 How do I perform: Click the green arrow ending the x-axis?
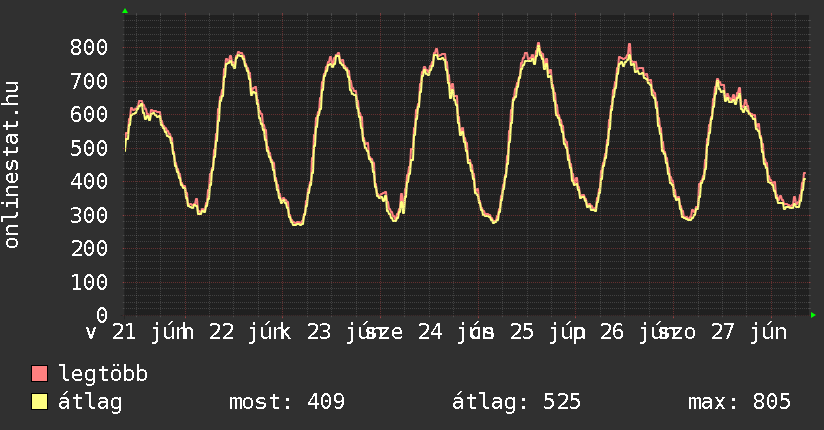point(813,315)
